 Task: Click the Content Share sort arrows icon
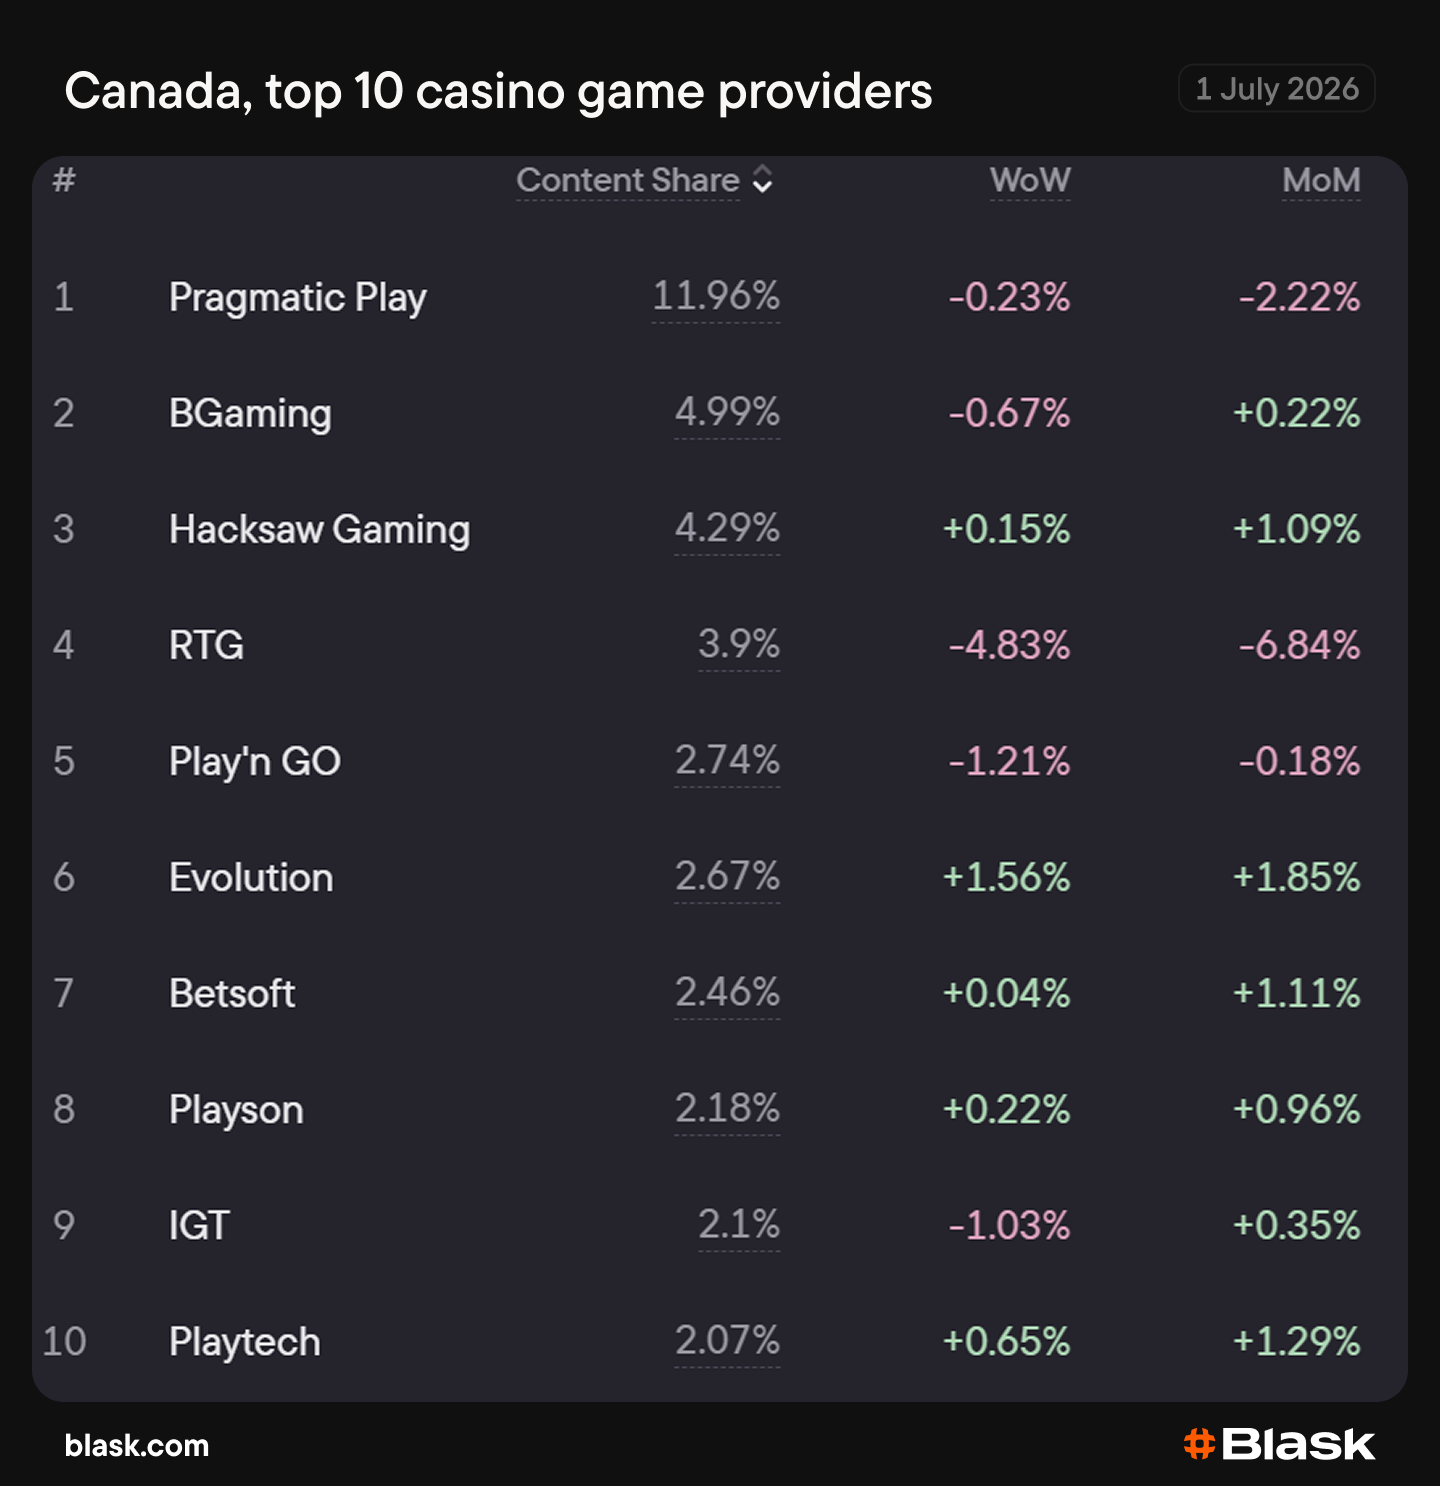[x=762, y=180]
